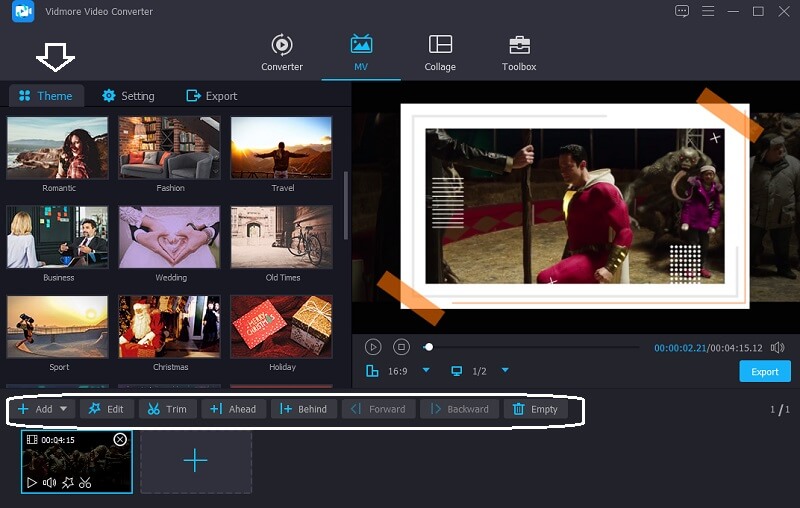Open the Collage section
Viewport: 800px width, 508px height.
click(x=440, y=53)
